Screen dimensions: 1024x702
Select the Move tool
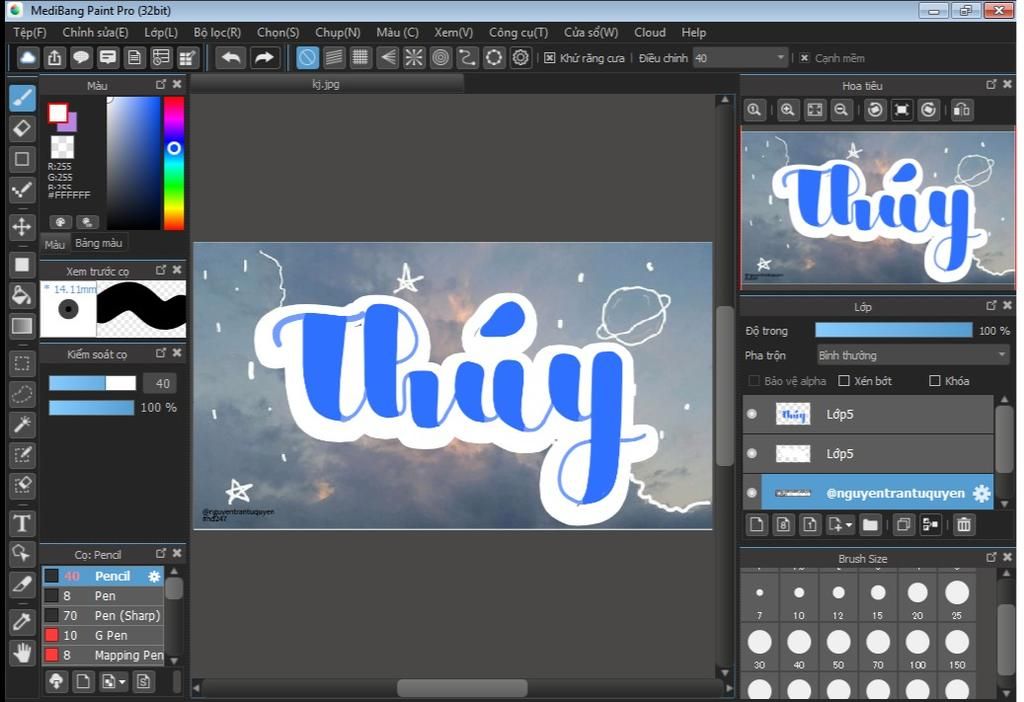click(x=22, y=227)
